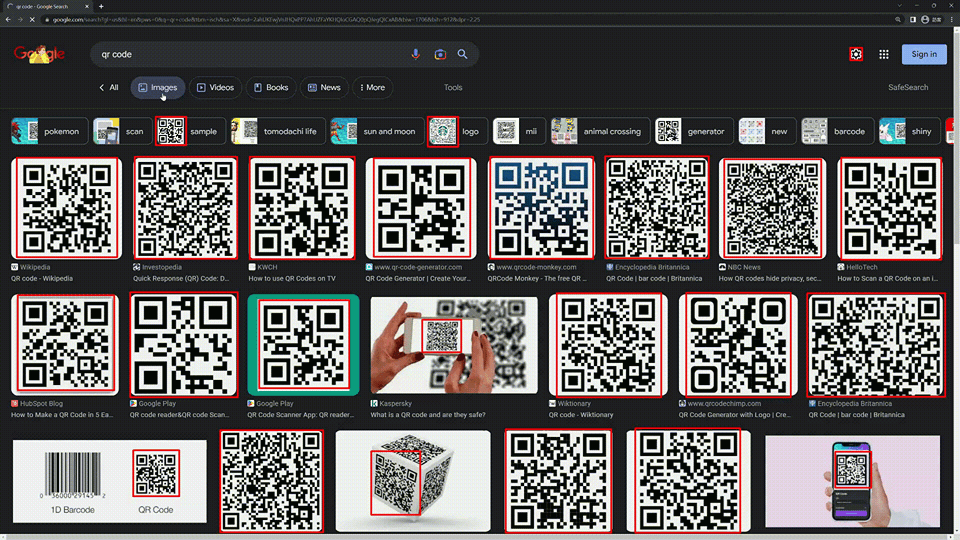Click the voice search microphone icon

click(x=416, y=54)
